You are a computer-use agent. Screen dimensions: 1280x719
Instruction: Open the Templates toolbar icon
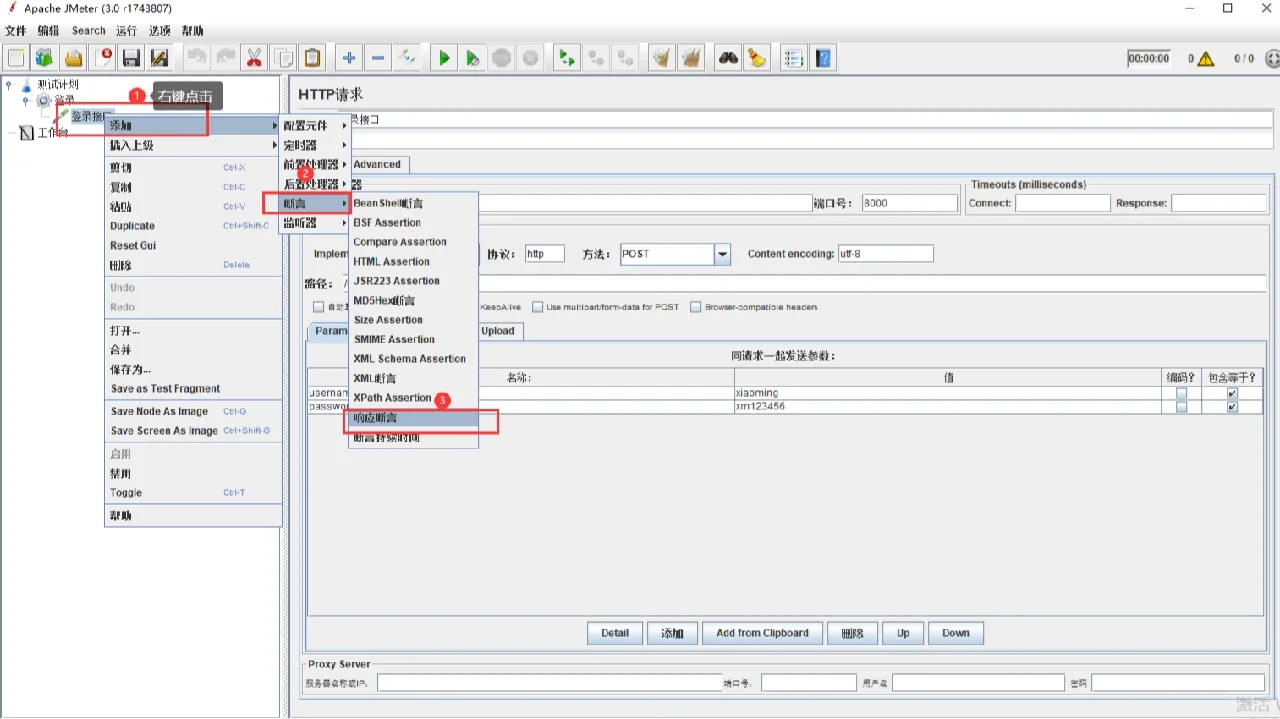pyautogui.click(x=45, y=58)
